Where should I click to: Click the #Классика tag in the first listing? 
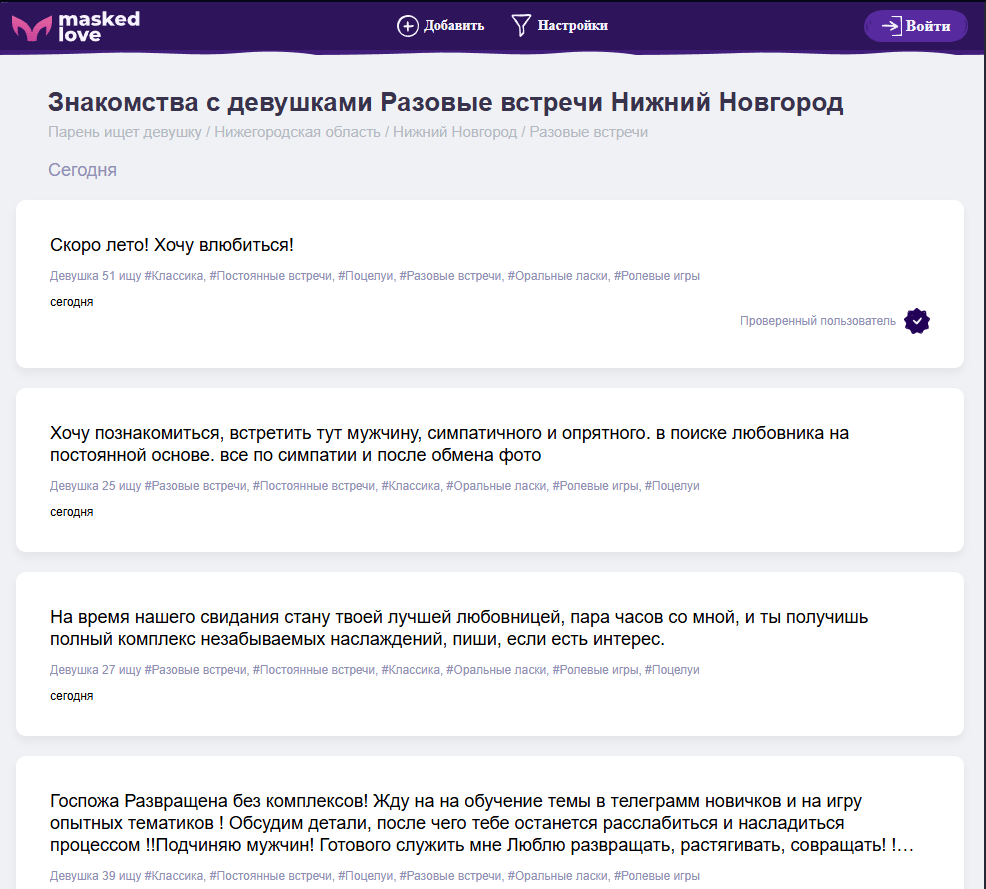(x=174, y=275)
